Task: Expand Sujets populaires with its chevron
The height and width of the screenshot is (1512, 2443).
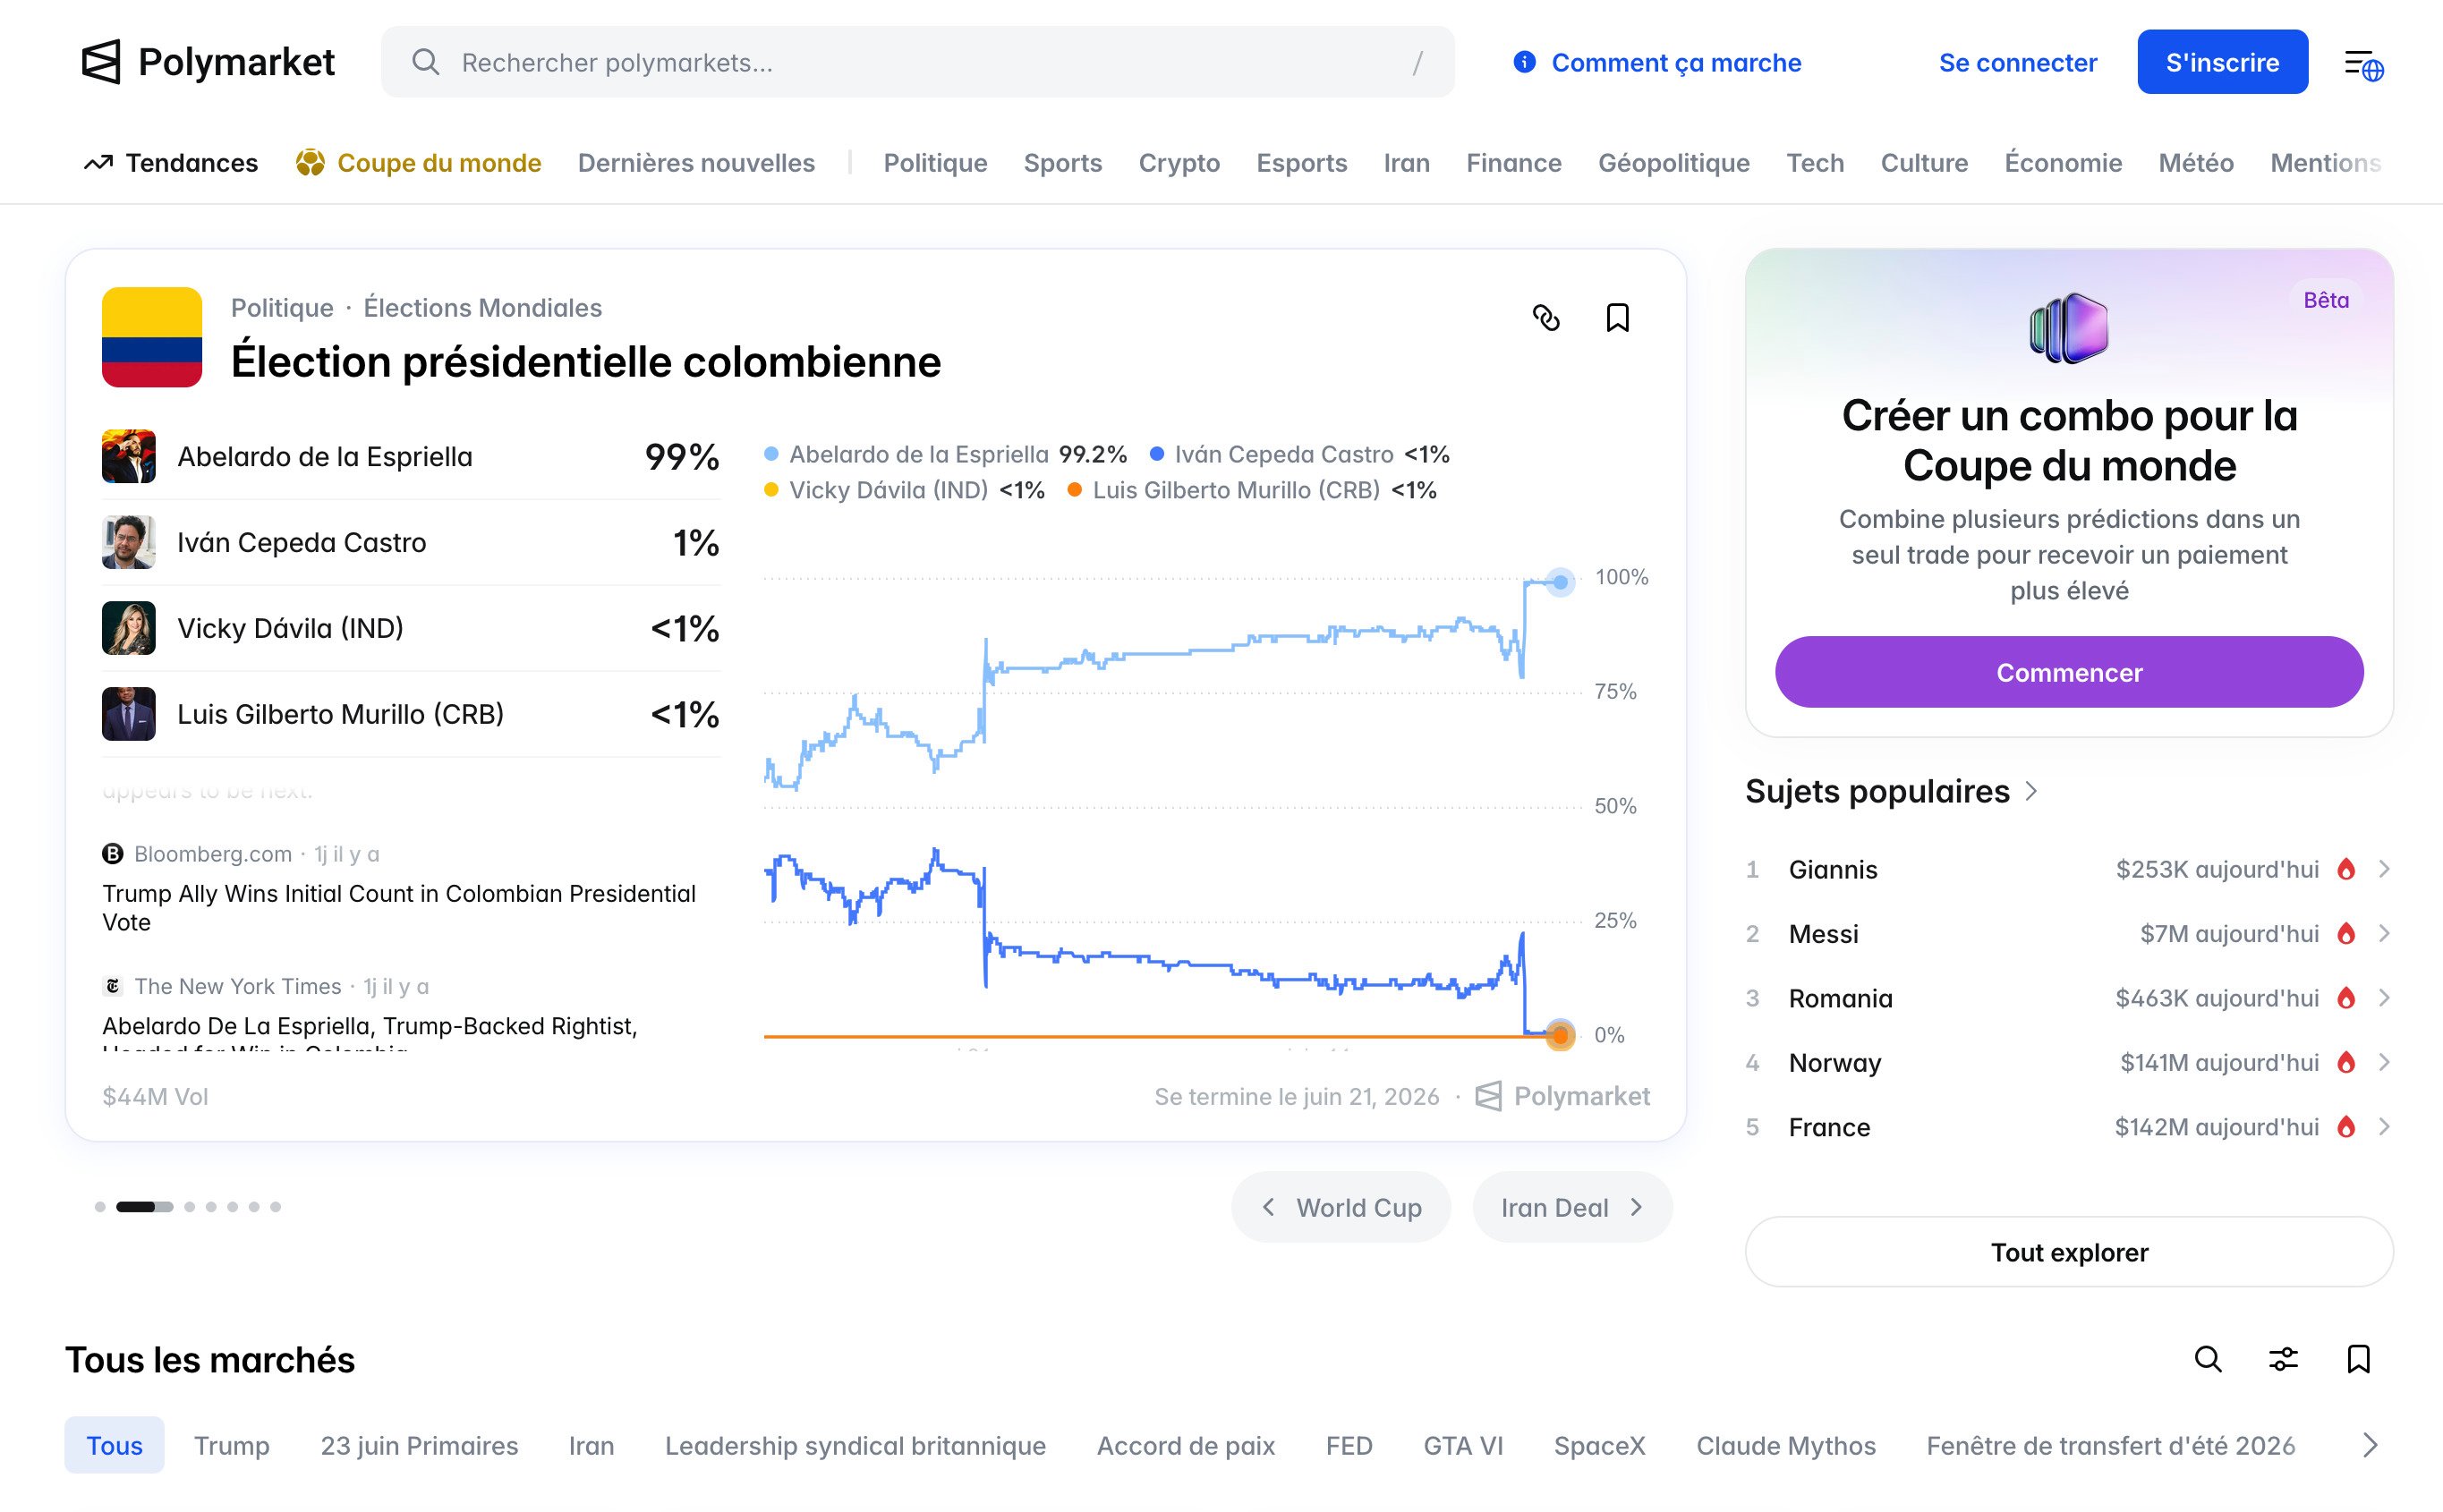Action: click(2031, 791)
